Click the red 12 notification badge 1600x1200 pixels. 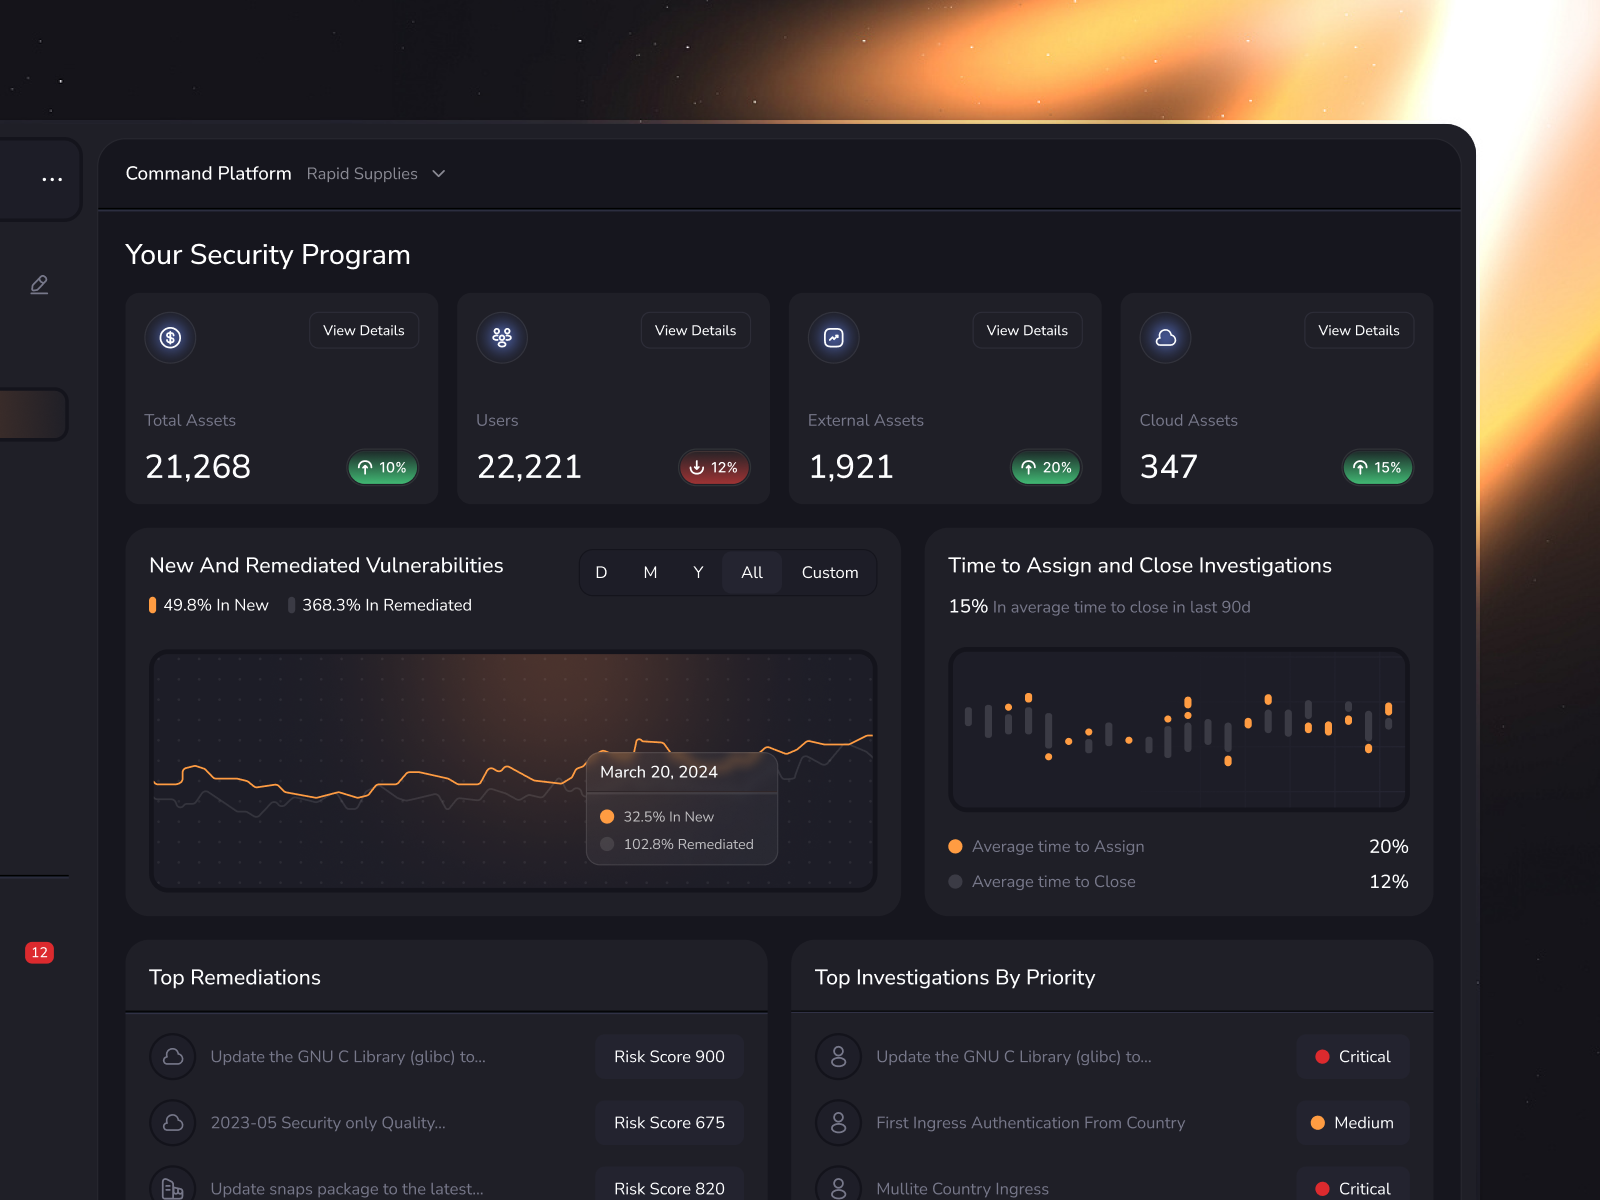pos(39,952)
